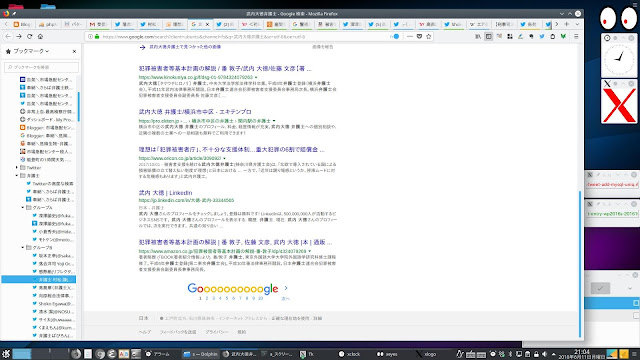Open first 犯罪被害者等基本計画の解説 kinokuniya result
The image size is (640, 360).
225,69
